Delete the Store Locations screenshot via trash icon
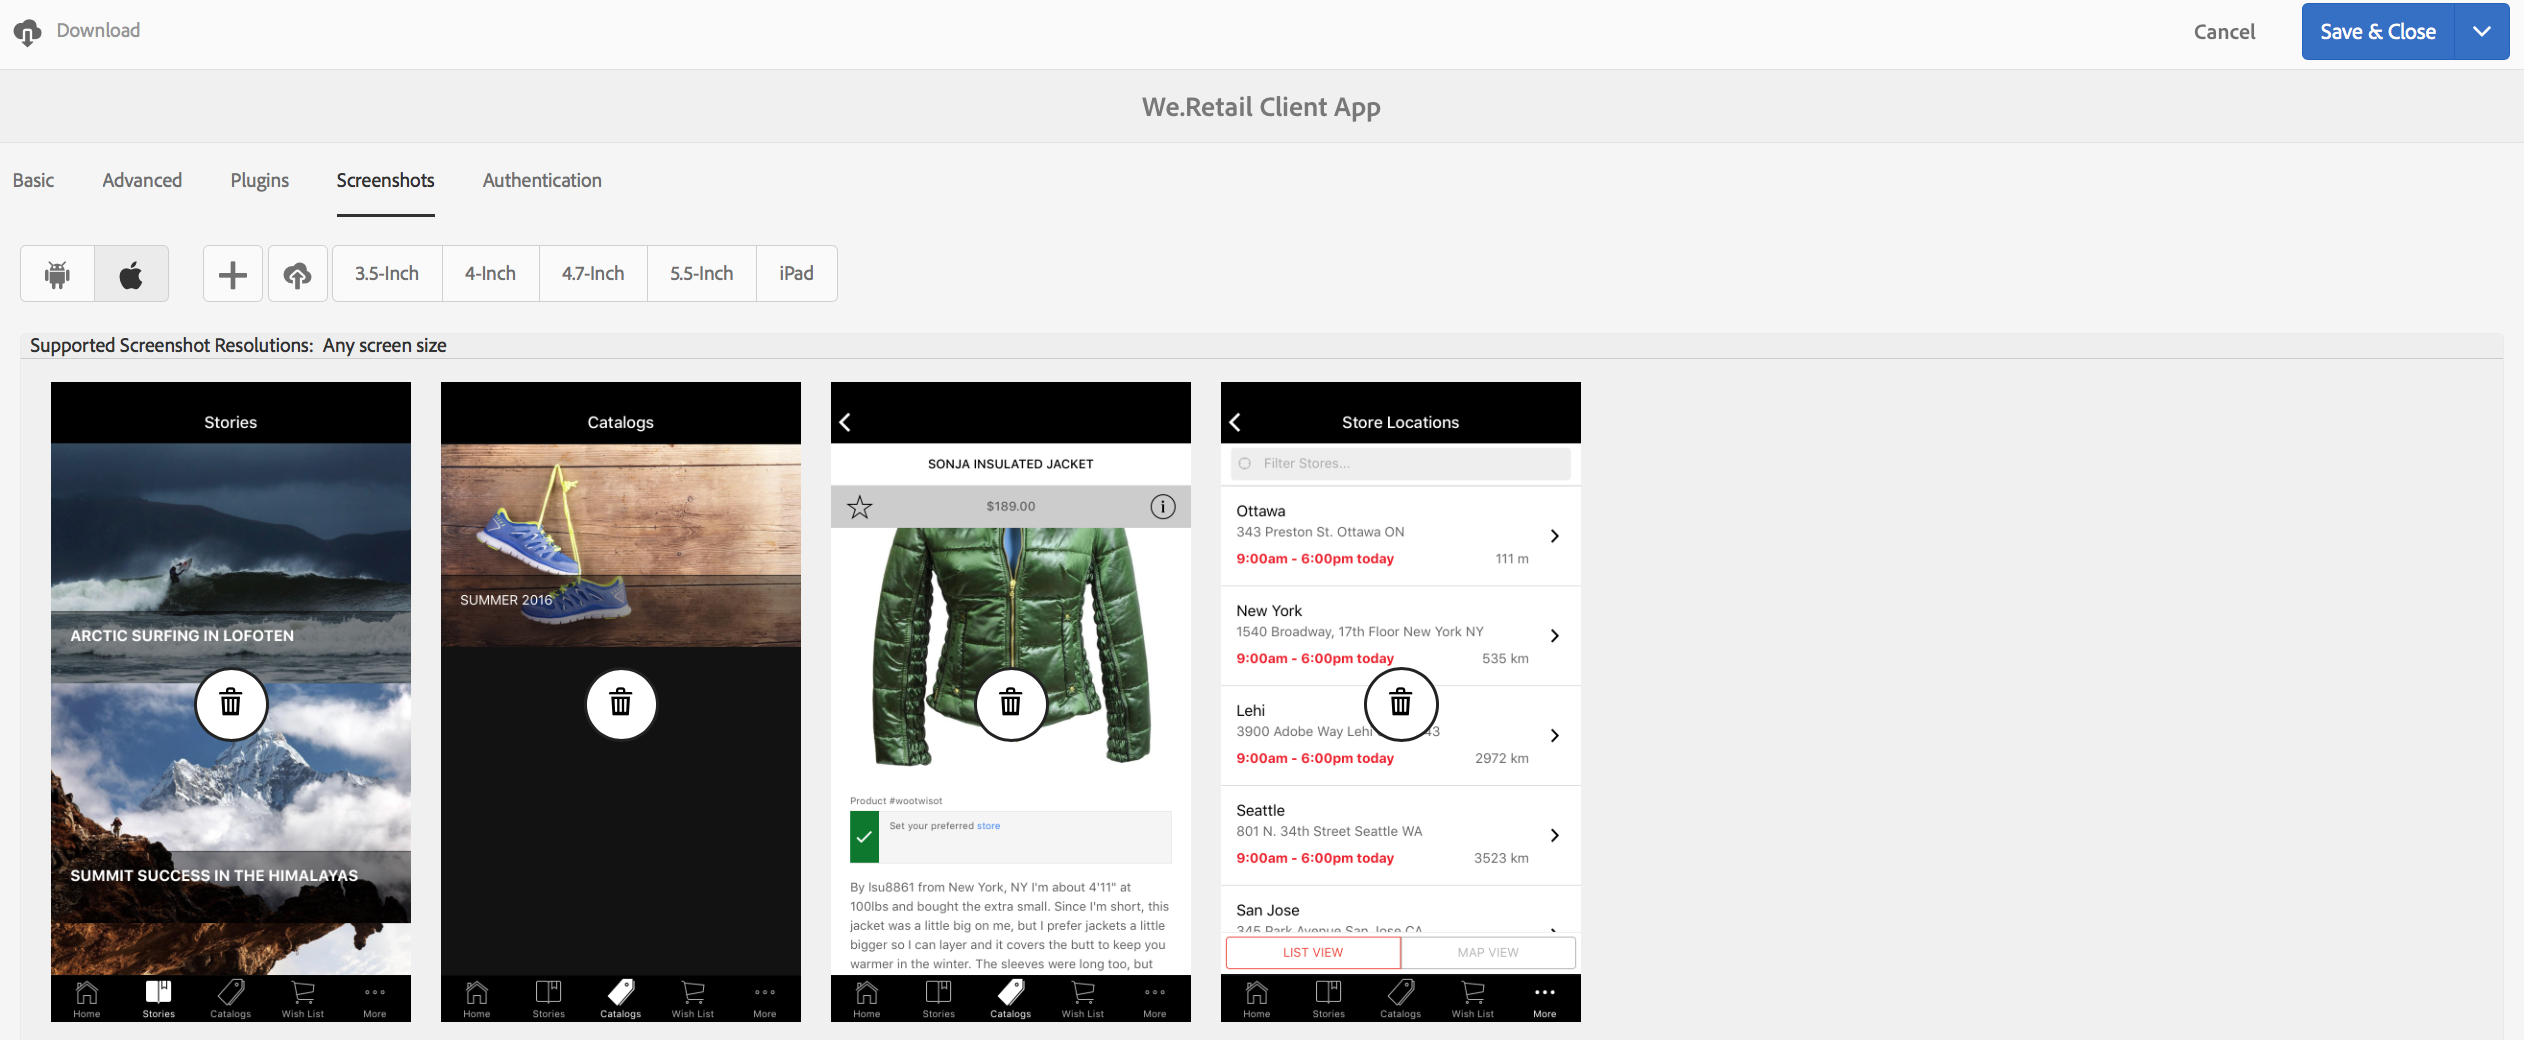 tap(1401, 704)
